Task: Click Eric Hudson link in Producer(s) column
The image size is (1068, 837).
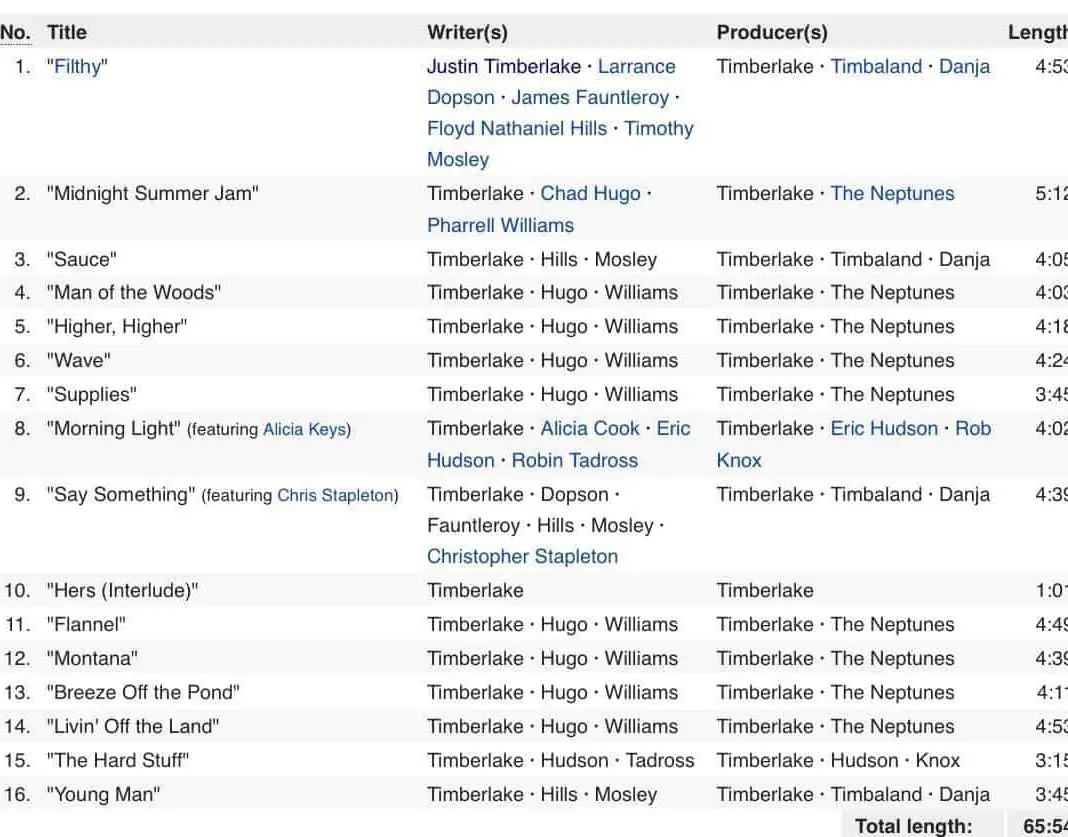Action: (x=884, y=429)
